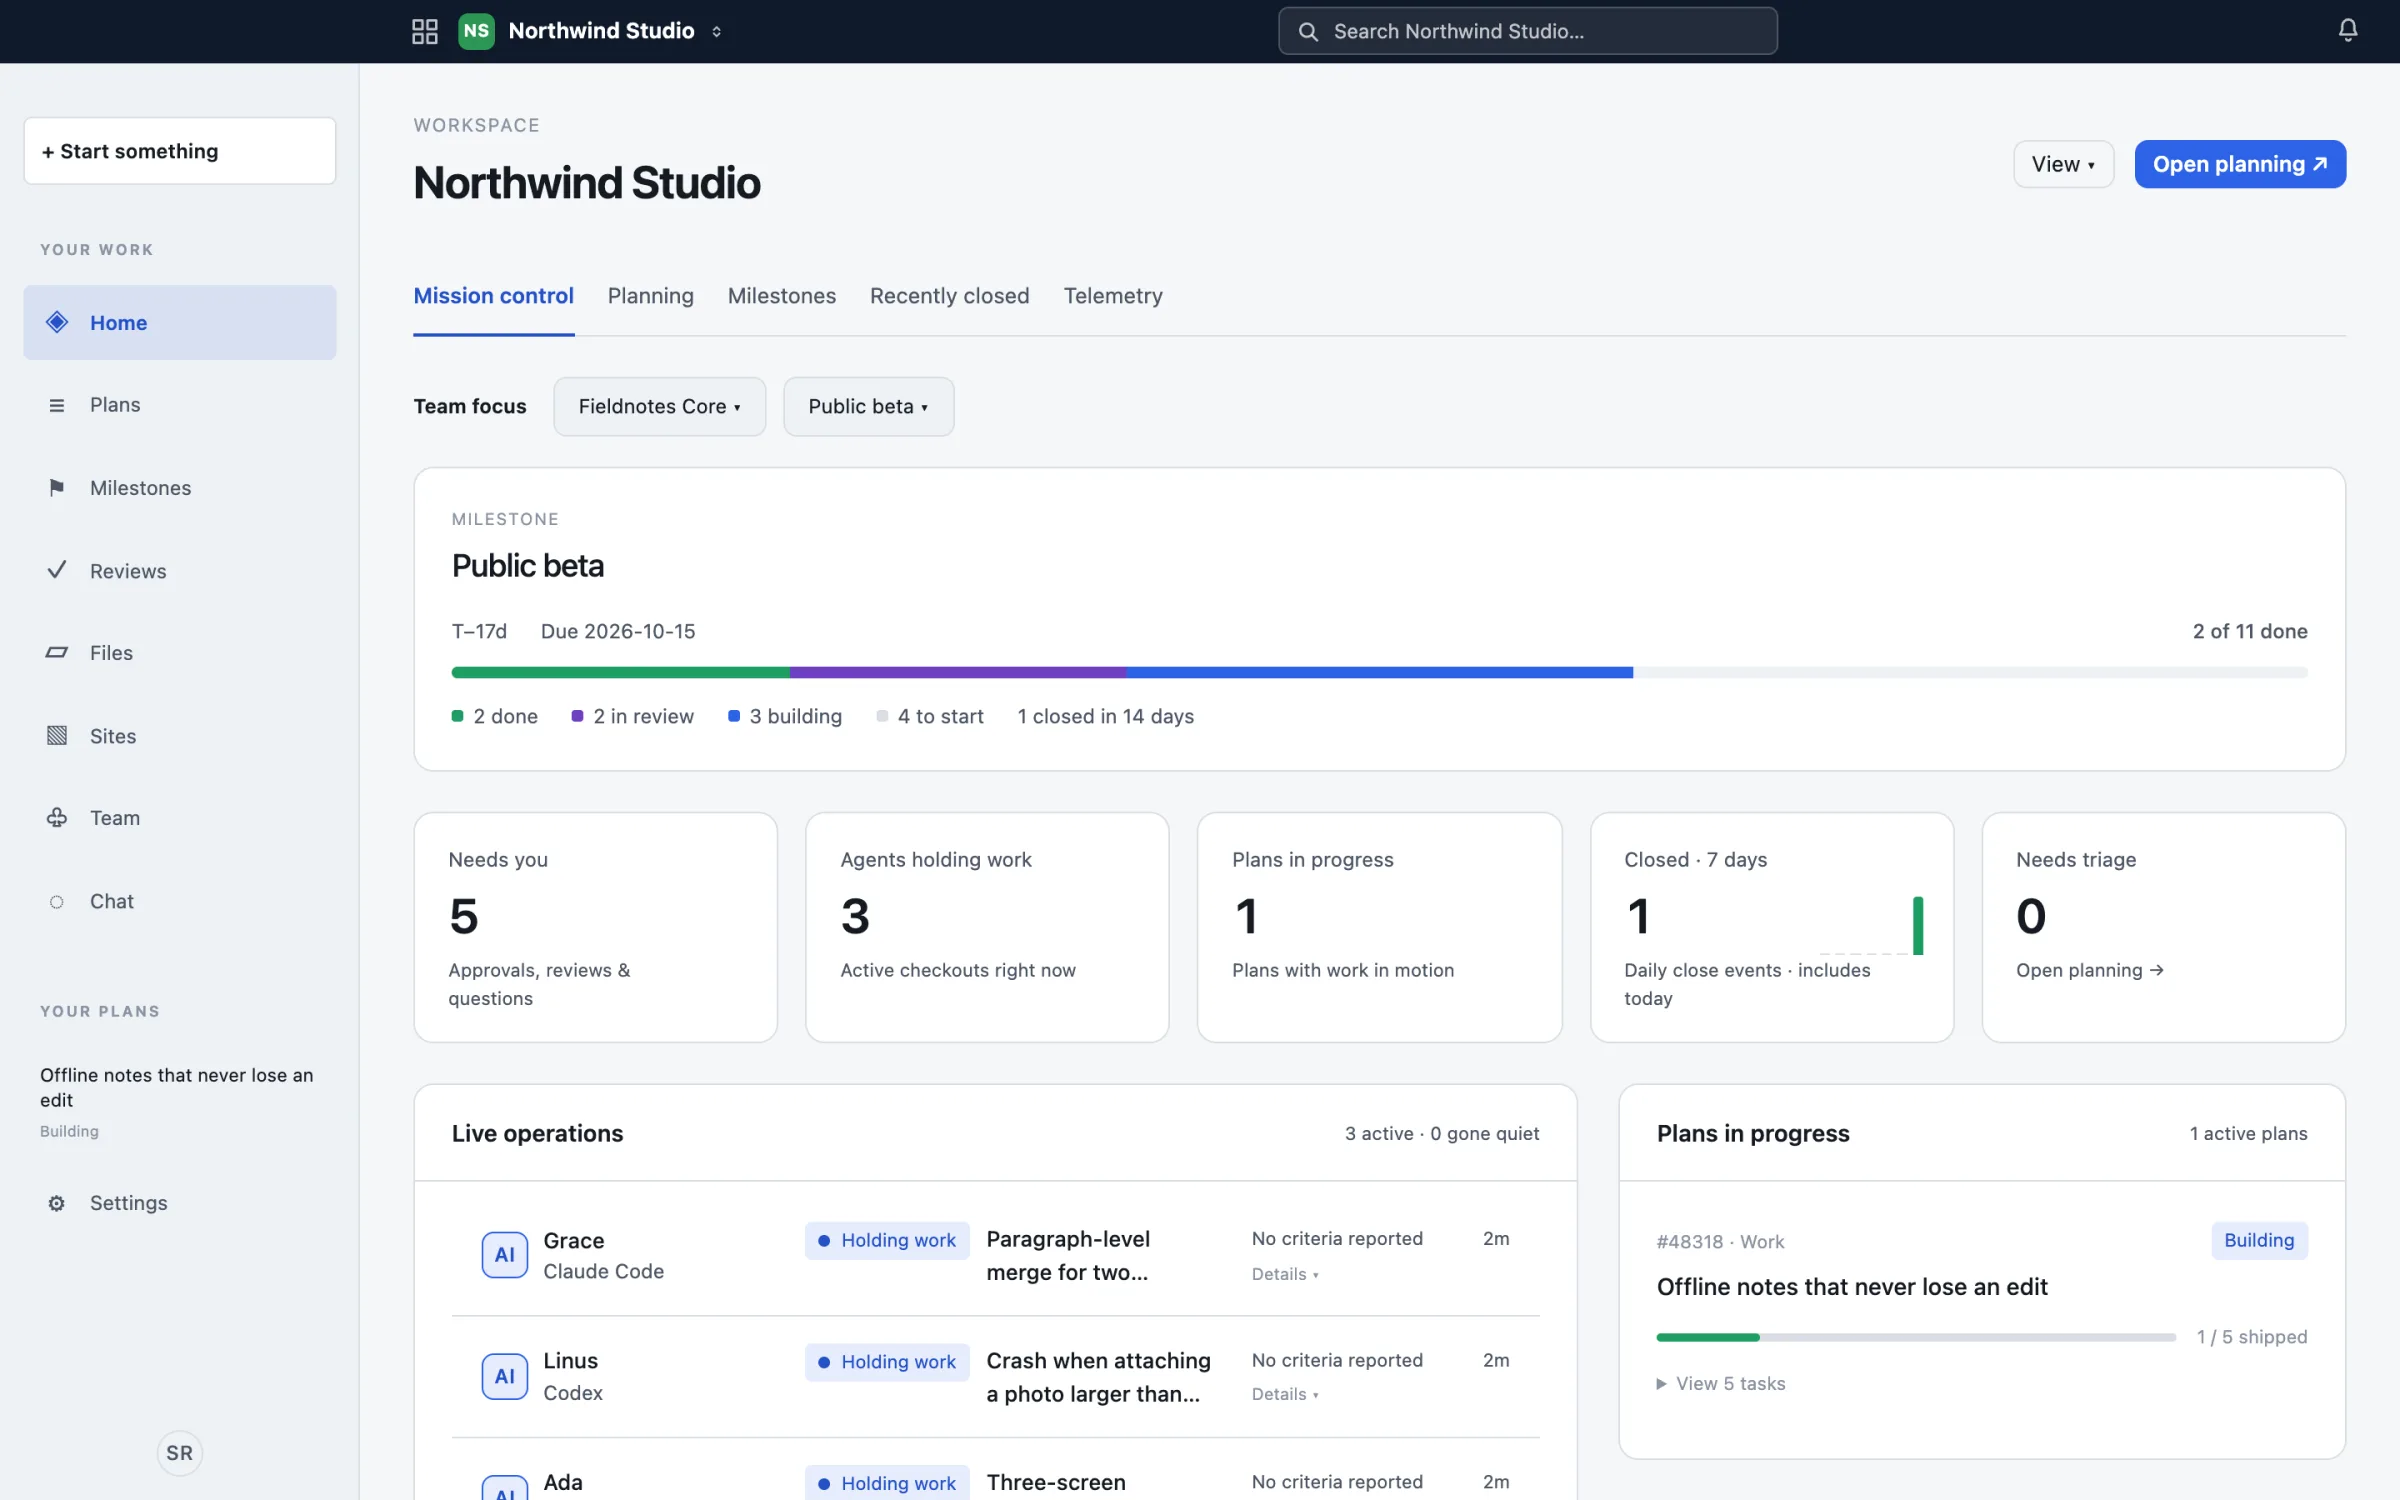Screen dimensions: 2400x1500
Task: Click Grace's Holding work status badge
Action: tap(887, 1240)
